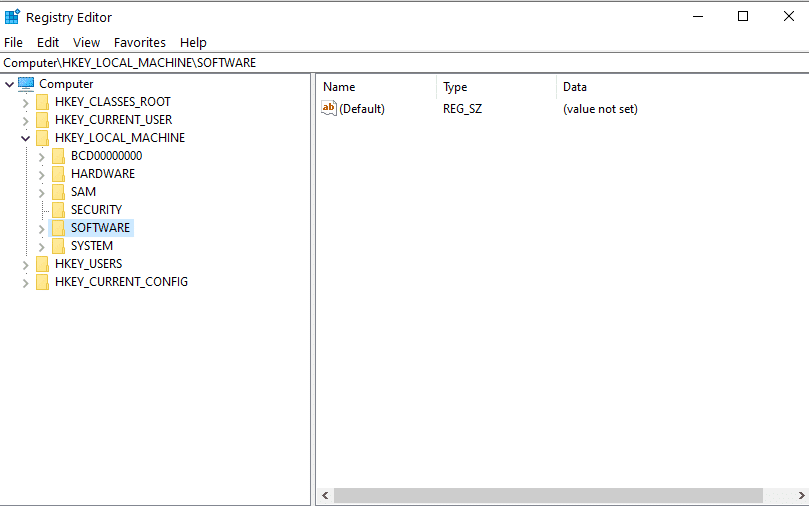809x506 pixels.
Task: Click the SECURITY key folder icon
Action: [x=58, y=210]
